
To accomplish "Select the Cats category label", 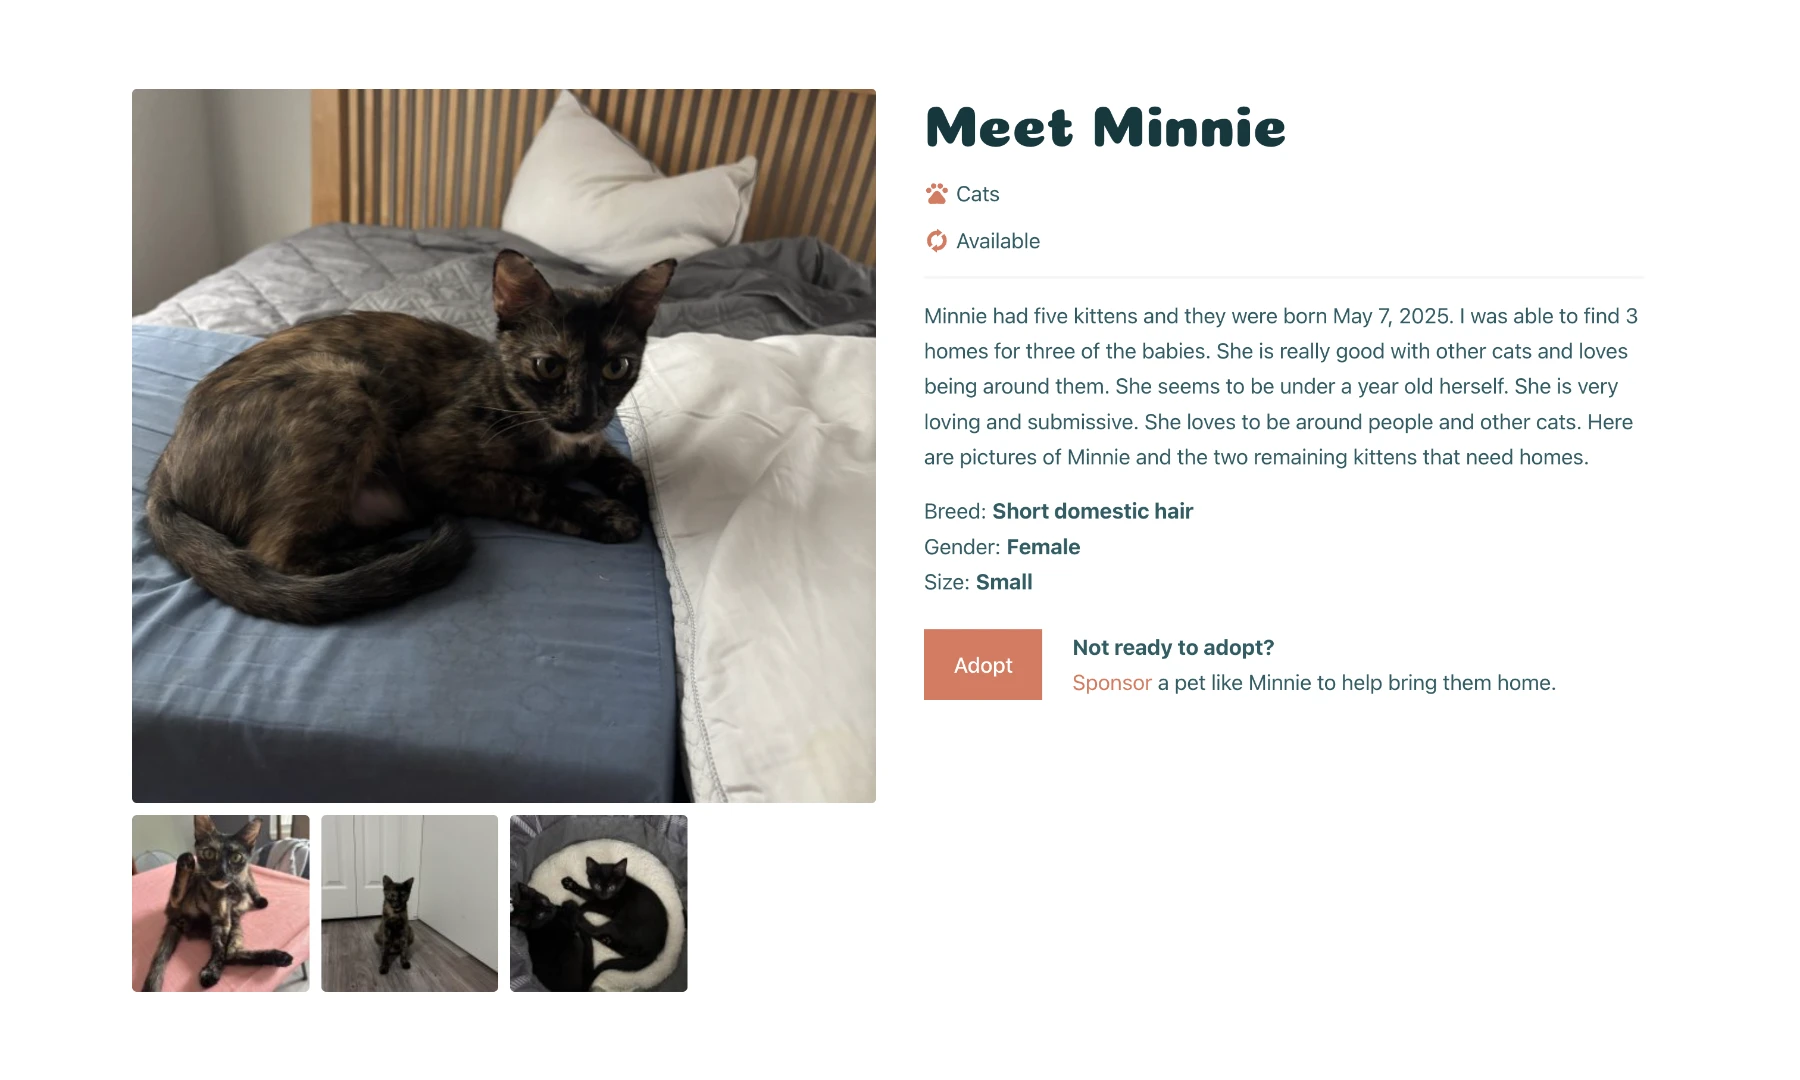I will pos(977,194).
